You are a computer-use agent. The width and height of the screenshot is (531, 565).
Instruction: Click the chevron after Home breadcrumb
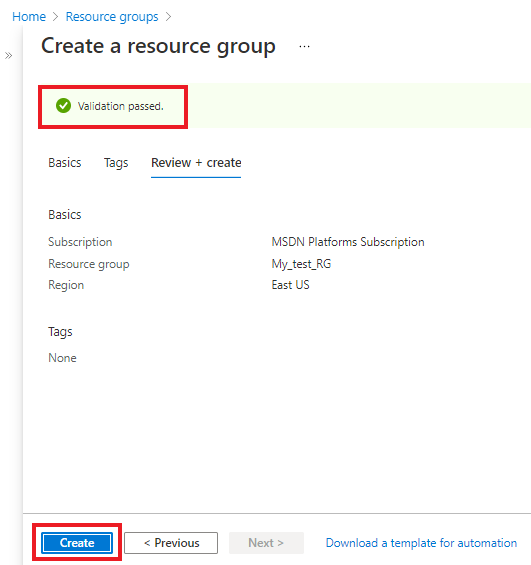(55, 17)
